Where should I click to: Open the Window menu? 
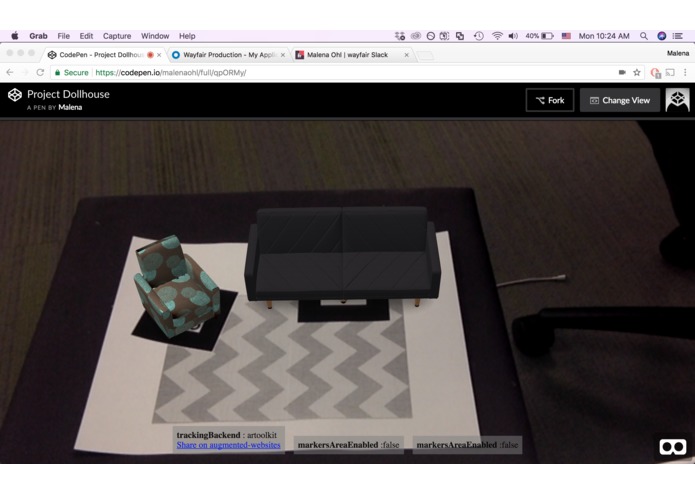[155, 36]
